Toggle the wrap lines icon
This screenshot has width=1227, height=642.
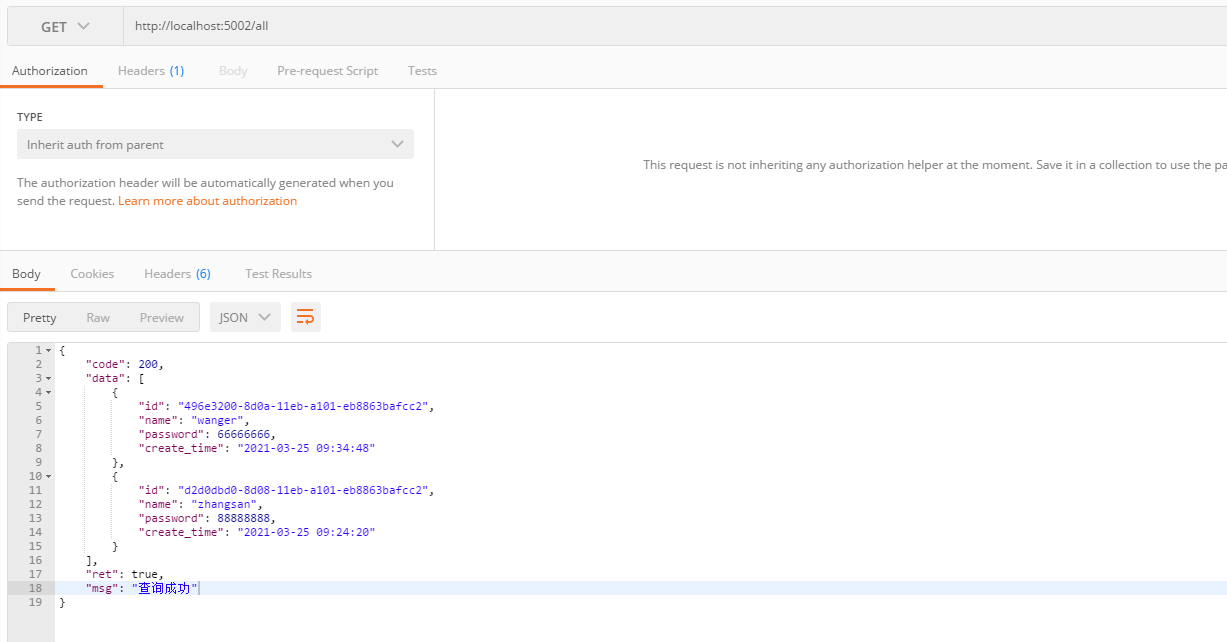[x=305, y=317]
